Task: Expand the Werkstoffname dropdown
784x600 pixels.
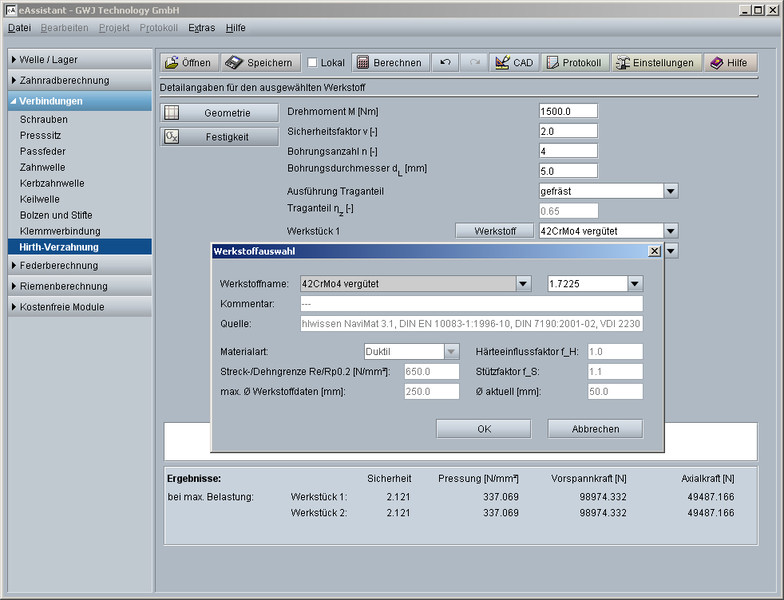Action: coord(523,284)
